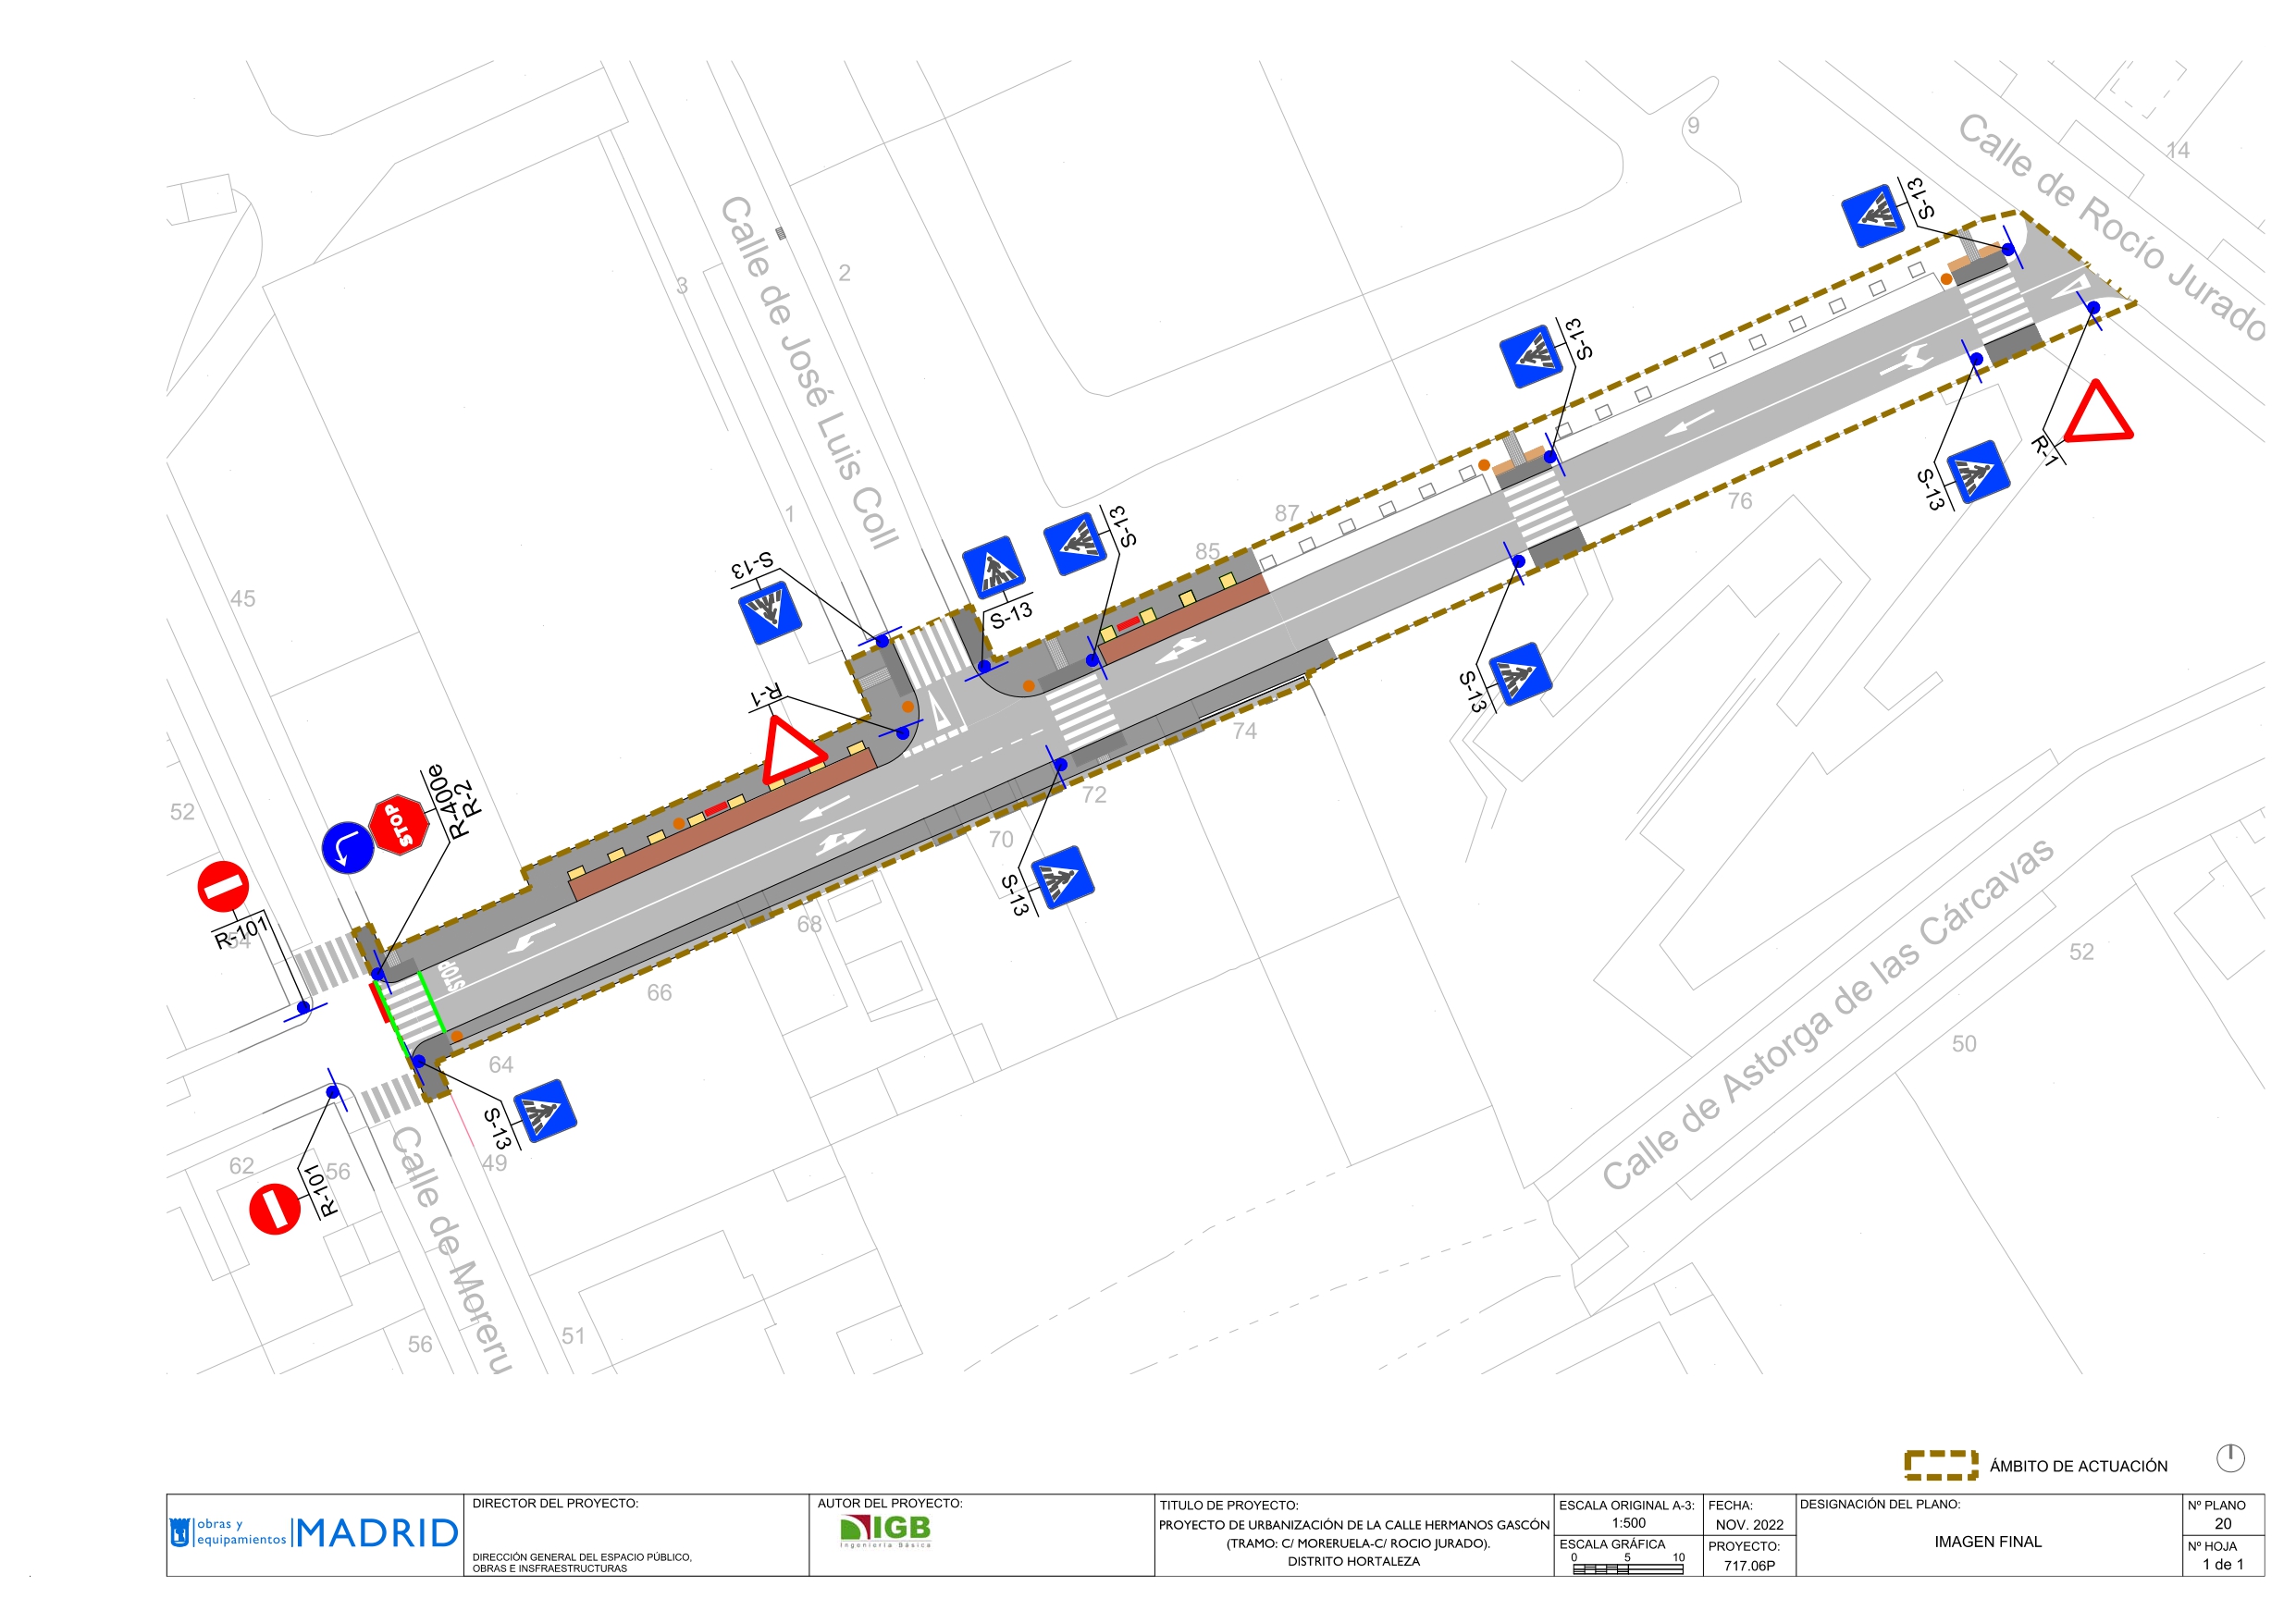Screen dimensions: 2296x1623
Task: Click the Calle de Astorga de las Cárcavas label
Action: [x=1827, y=1015]
